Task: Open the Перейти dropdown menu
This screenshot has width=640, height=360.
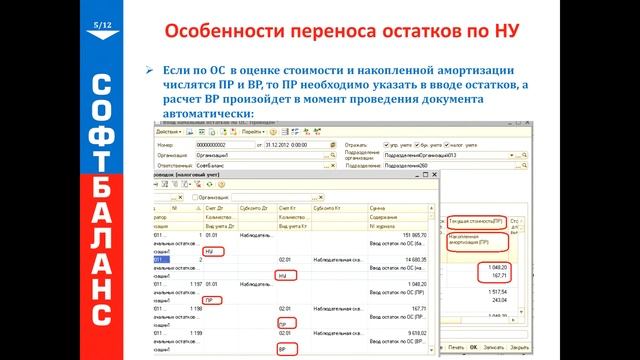Action: coord(253,132)
